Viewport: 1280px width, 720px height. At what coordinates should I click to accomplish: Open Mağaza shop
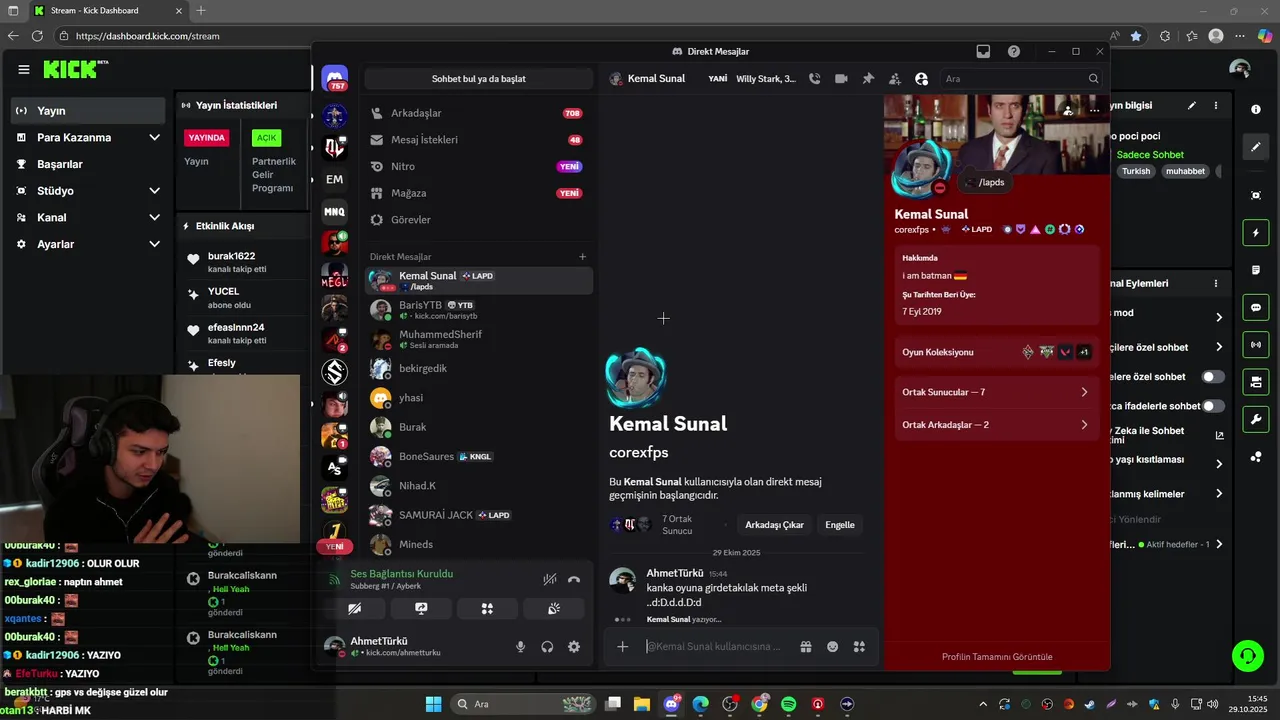(479, 193)
